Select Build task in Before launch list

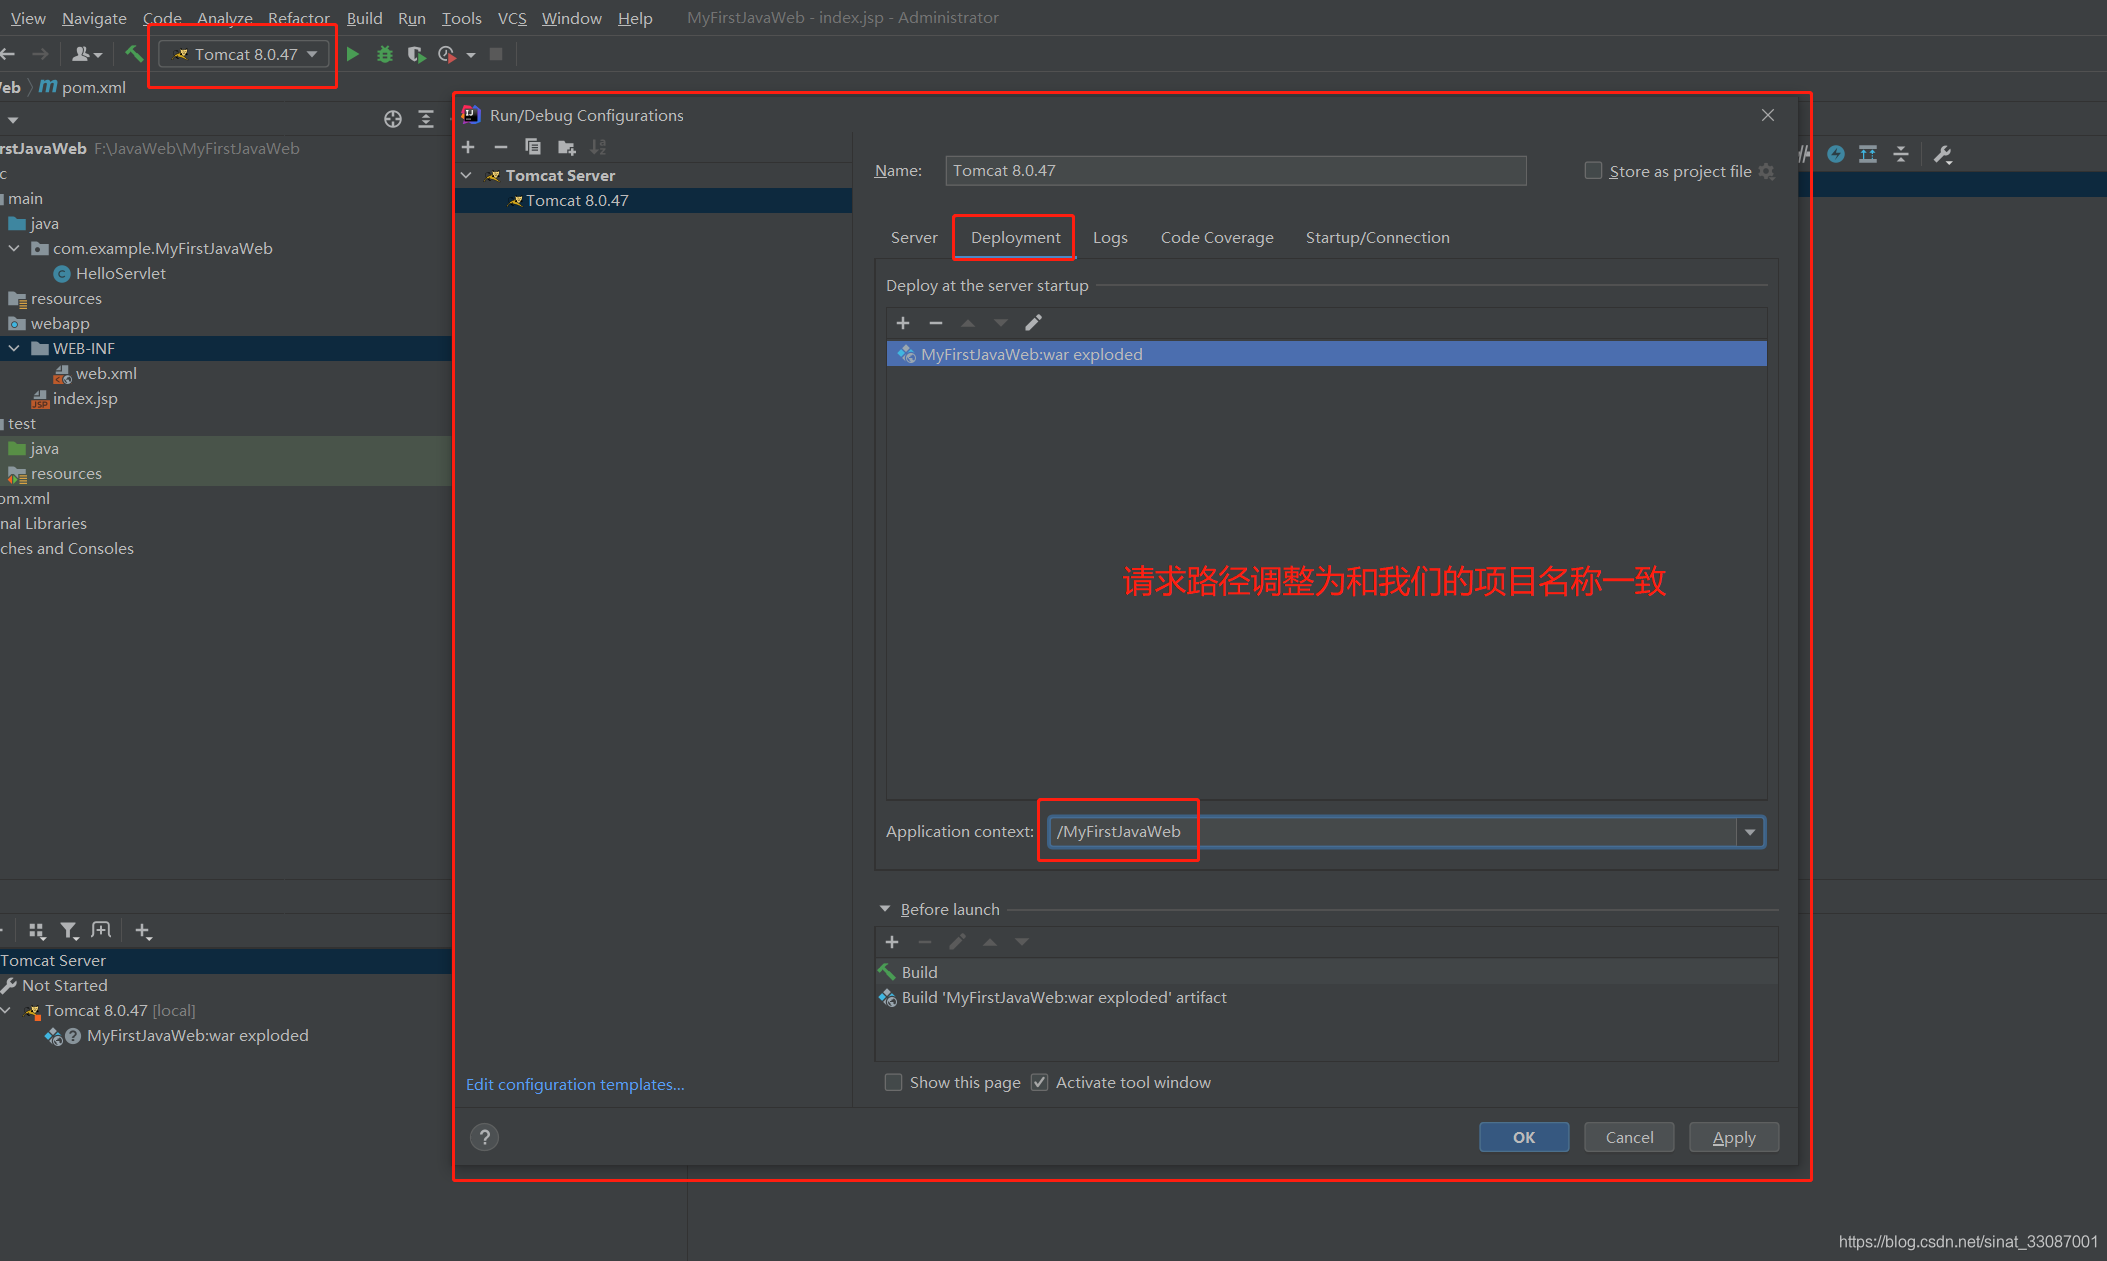click(1326, 972)
